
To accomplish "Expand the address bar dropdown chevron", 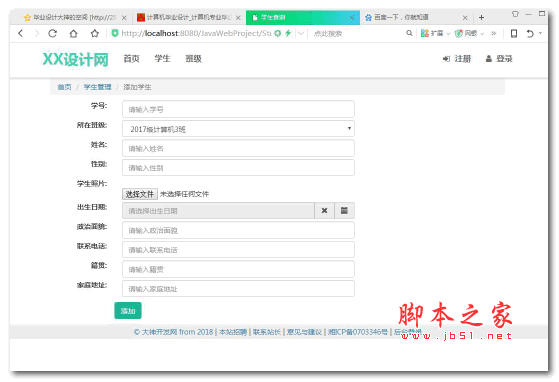I will pyautogui.click(x=301, y=33).
